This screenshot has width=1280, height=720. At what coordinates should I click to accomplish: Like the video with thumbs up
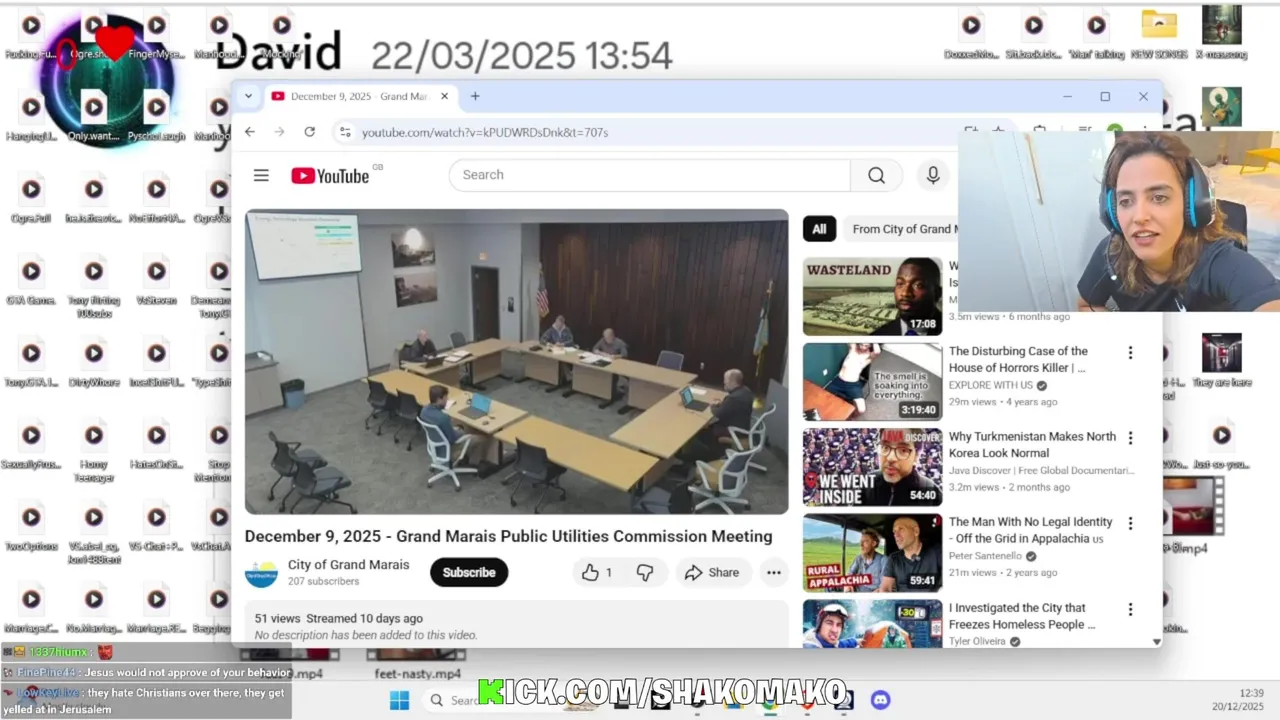[598, 572]
